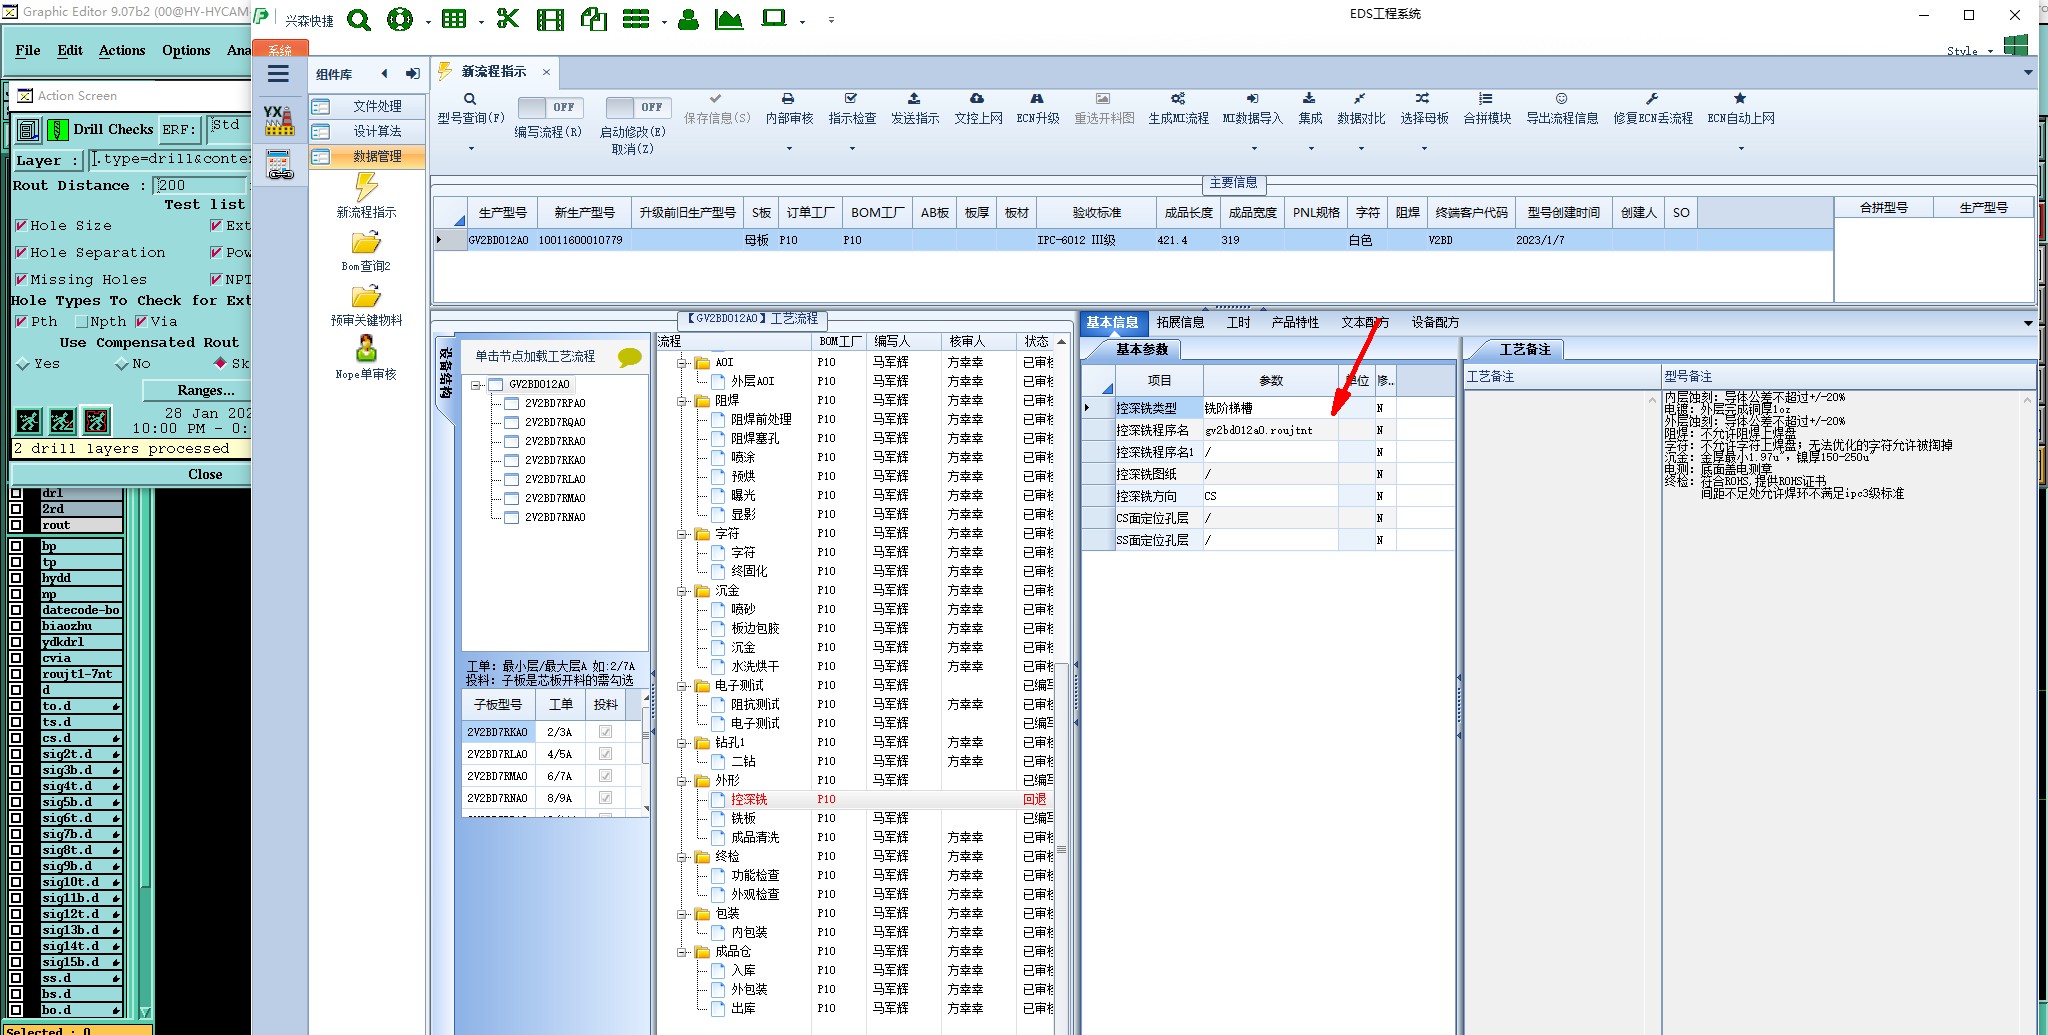The width and height of the screenshot is (2048, 1035).
Task: Click the magnifier search icon in the quick toolbar
Action: click(359, 20)
